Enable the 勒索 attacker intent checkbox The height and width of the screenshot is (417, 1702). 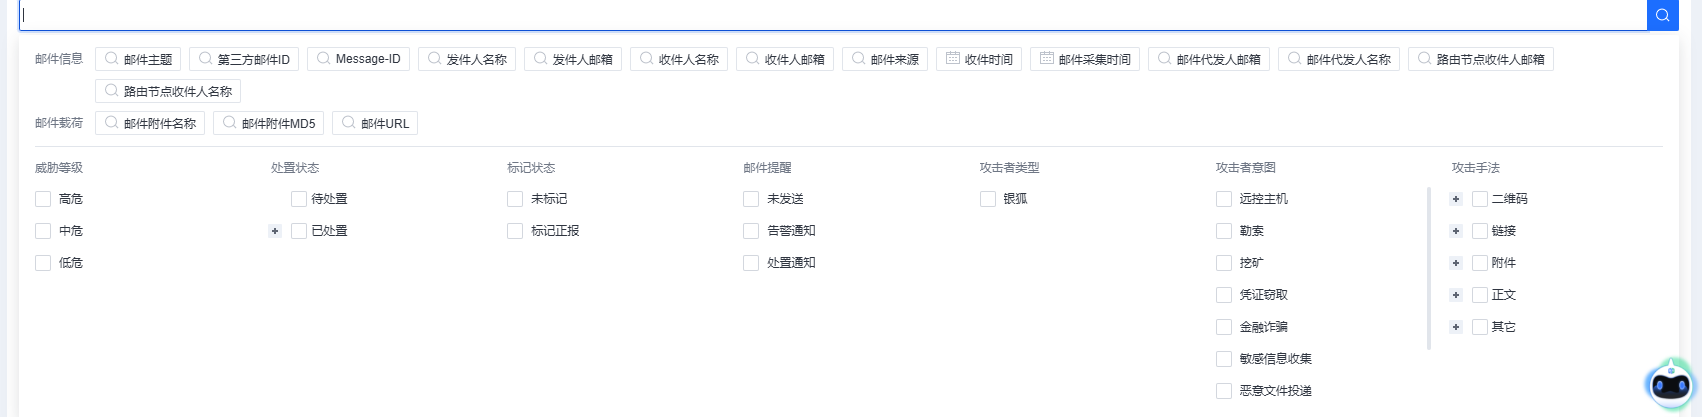click(x=1224, y=231)
